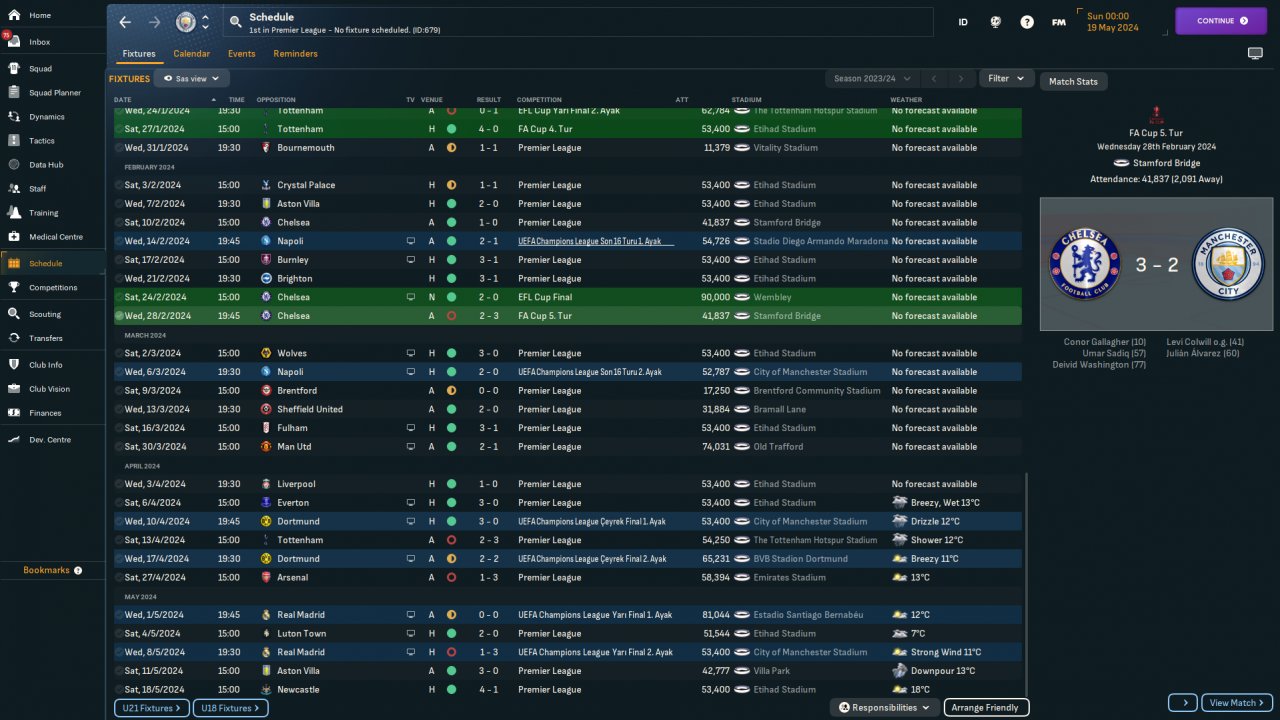The height and width of the screenshot is (720, 1280).
Task: Click the Liverpool badge on 3/4/2024
Action: pos(266,484)
